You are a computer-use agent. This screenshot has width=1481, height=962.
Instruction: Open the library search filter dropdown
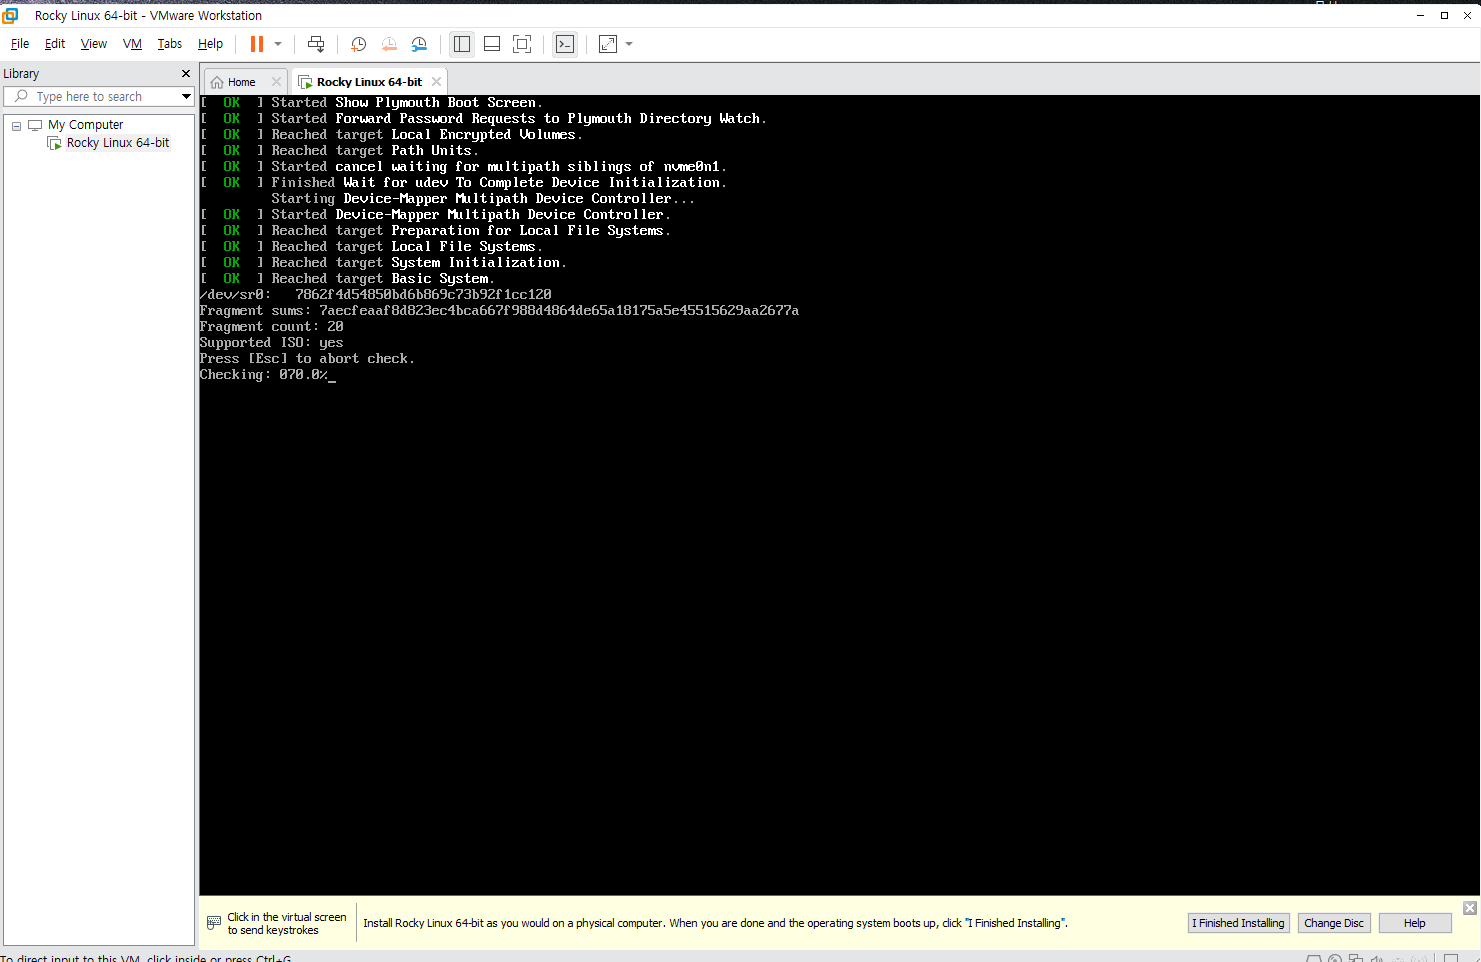click(x=186, y=97)
